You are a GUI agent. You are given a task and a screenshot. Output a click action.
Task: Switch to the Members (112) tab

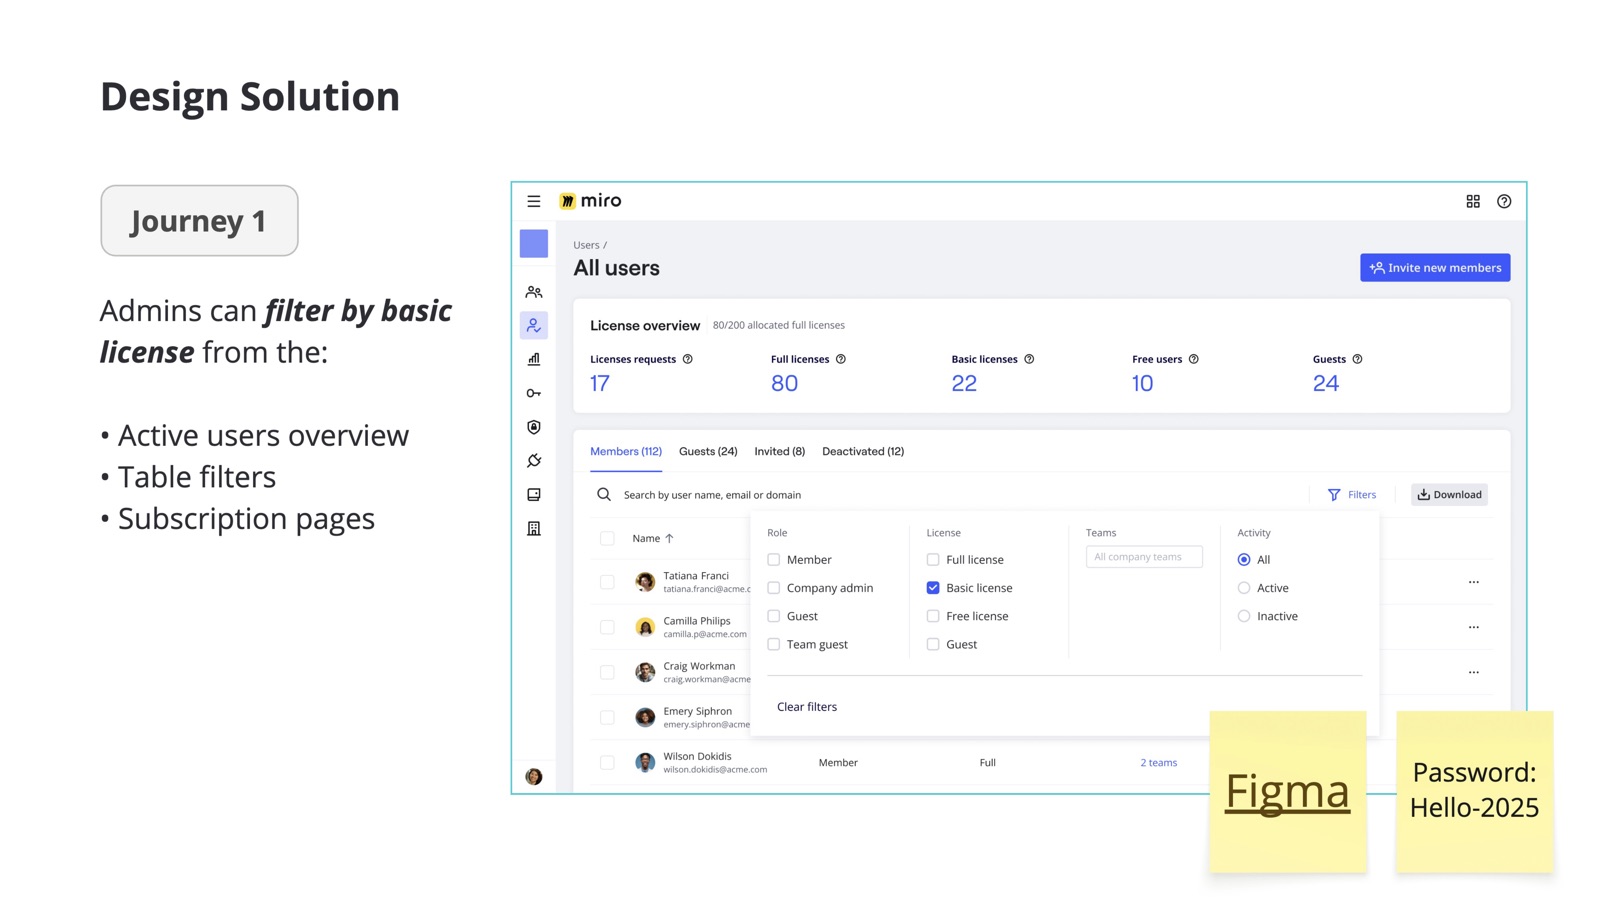point(626,451)
